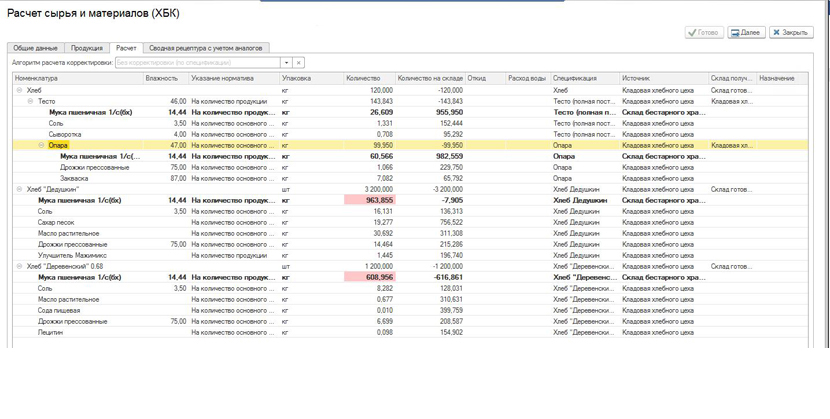The height and width of the screenshot is (419, 830).
Task: Click the clear (x) button beside the algorithm field
Action: (x=298, y=62)
